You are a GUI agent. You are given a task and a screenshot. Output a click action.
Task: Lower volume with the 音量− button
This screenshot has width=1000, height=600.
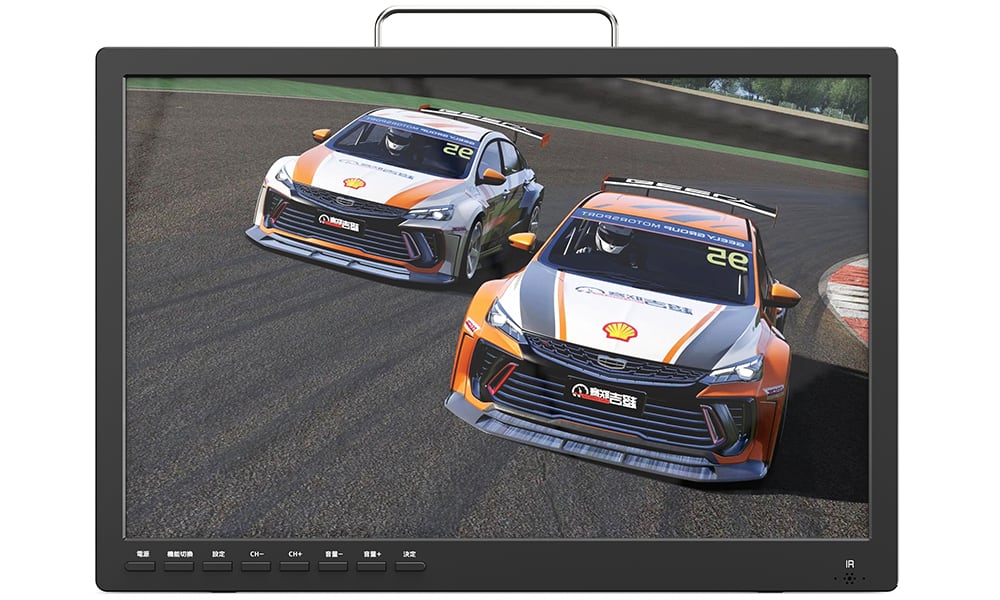(333, 566)
